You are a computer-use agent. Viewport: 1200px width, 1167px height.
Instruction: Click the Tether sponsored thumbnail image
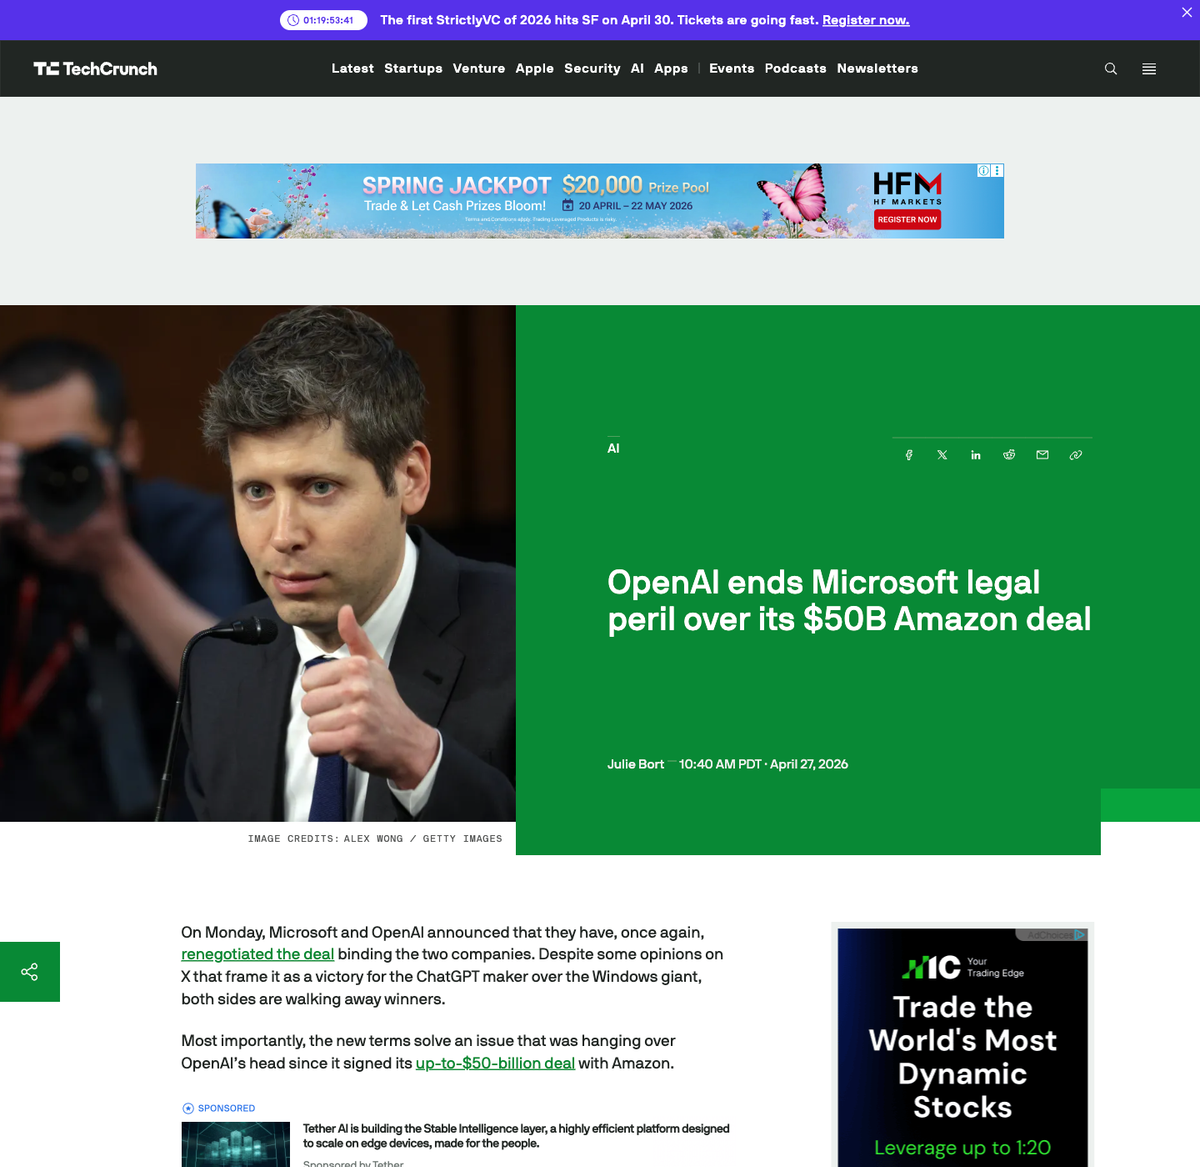pos(236,1144)
